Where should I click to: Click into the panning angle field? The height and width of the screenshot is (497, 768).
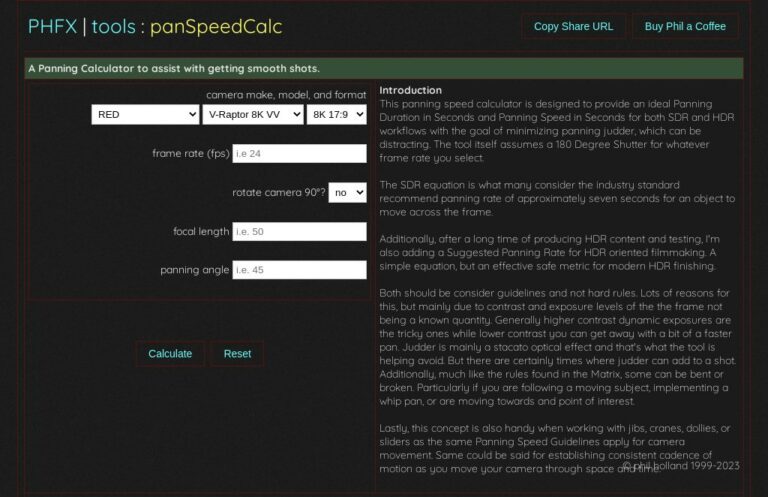(299, 270)
